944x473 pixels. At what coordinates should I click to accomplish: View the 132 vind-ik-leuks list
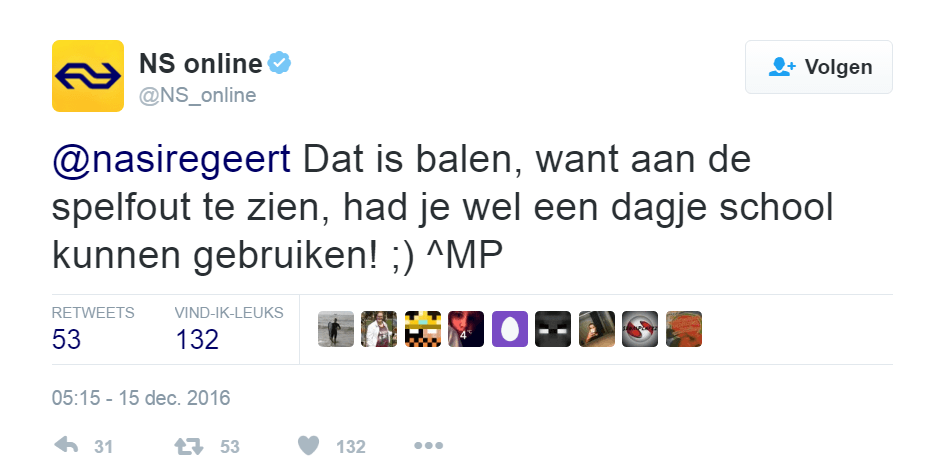197,339
